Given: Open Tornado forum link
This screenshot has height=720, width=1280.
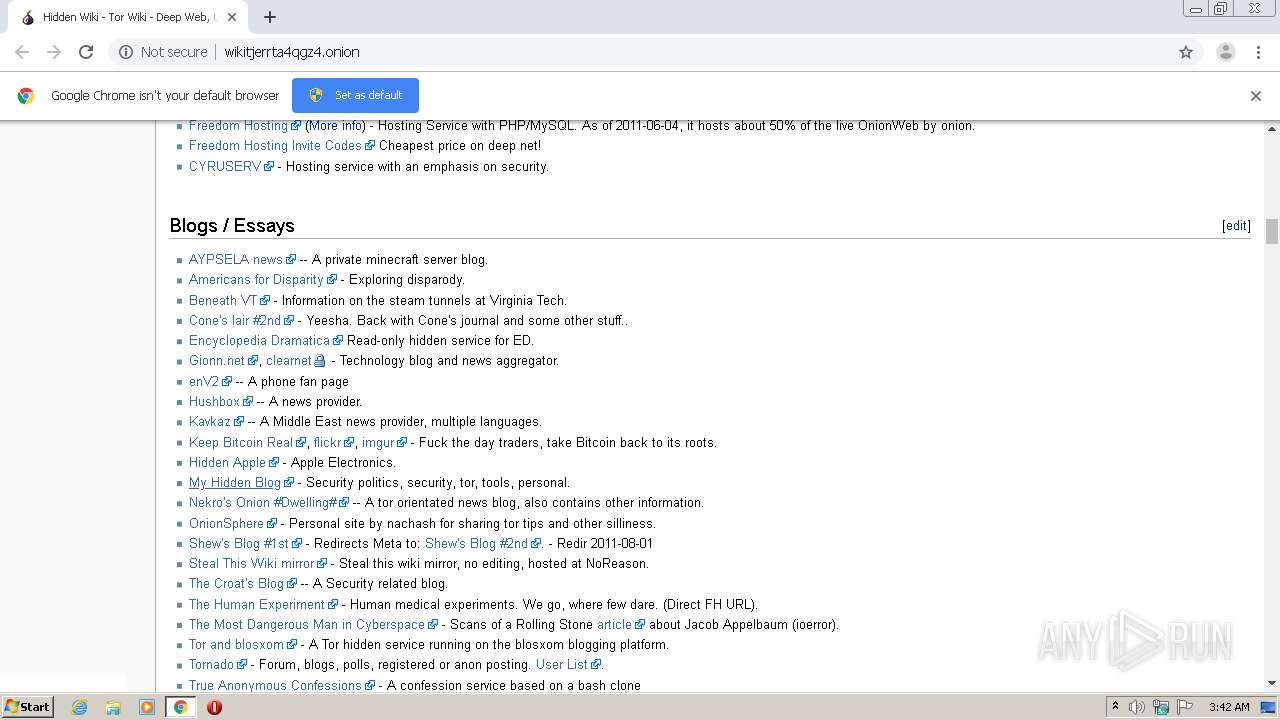Looking at the screenshot, I should coord(212,665).
